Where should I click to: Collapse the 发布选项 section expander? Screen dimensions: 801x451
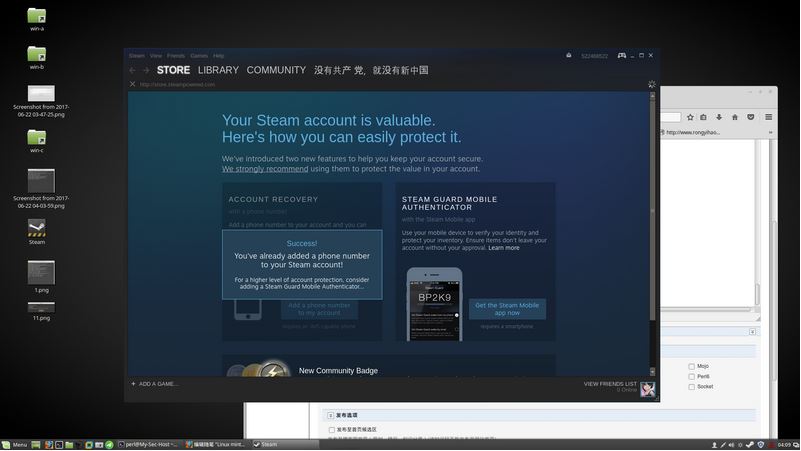(331, 415)
